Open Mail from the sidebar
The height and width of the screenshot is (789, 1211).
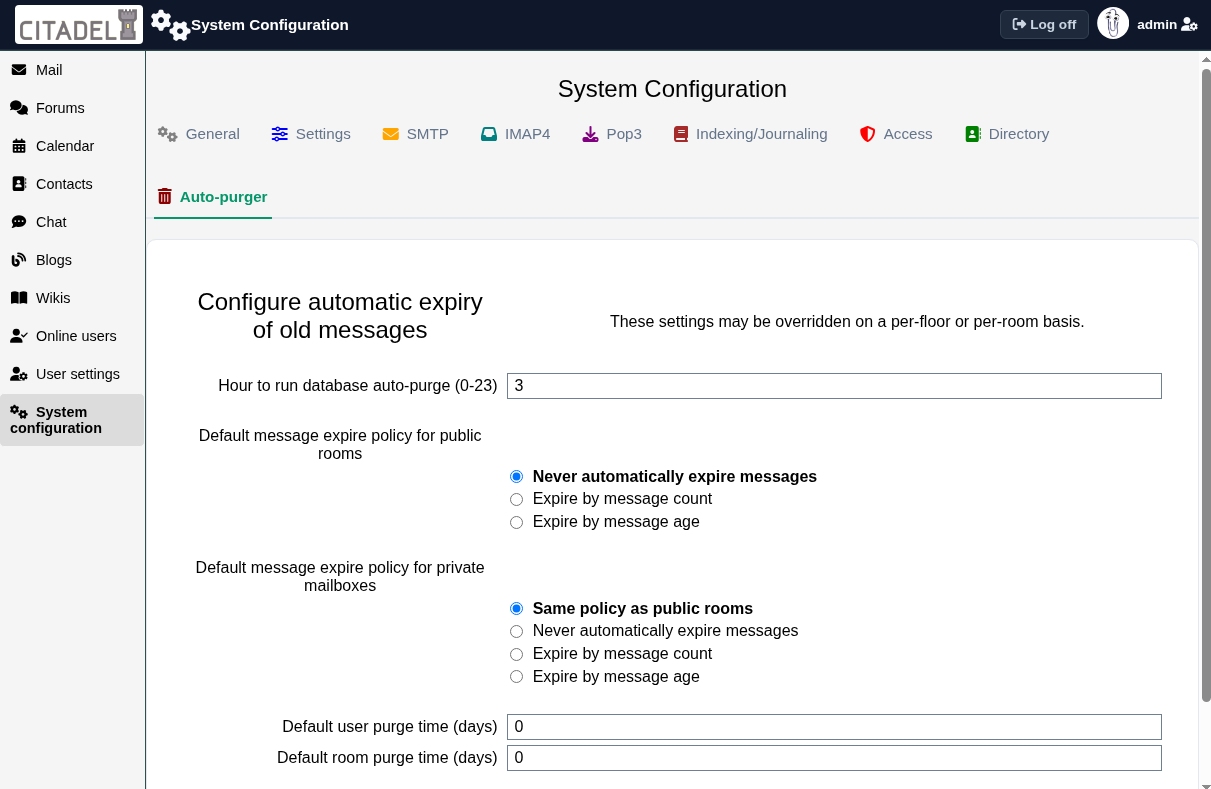72,70
